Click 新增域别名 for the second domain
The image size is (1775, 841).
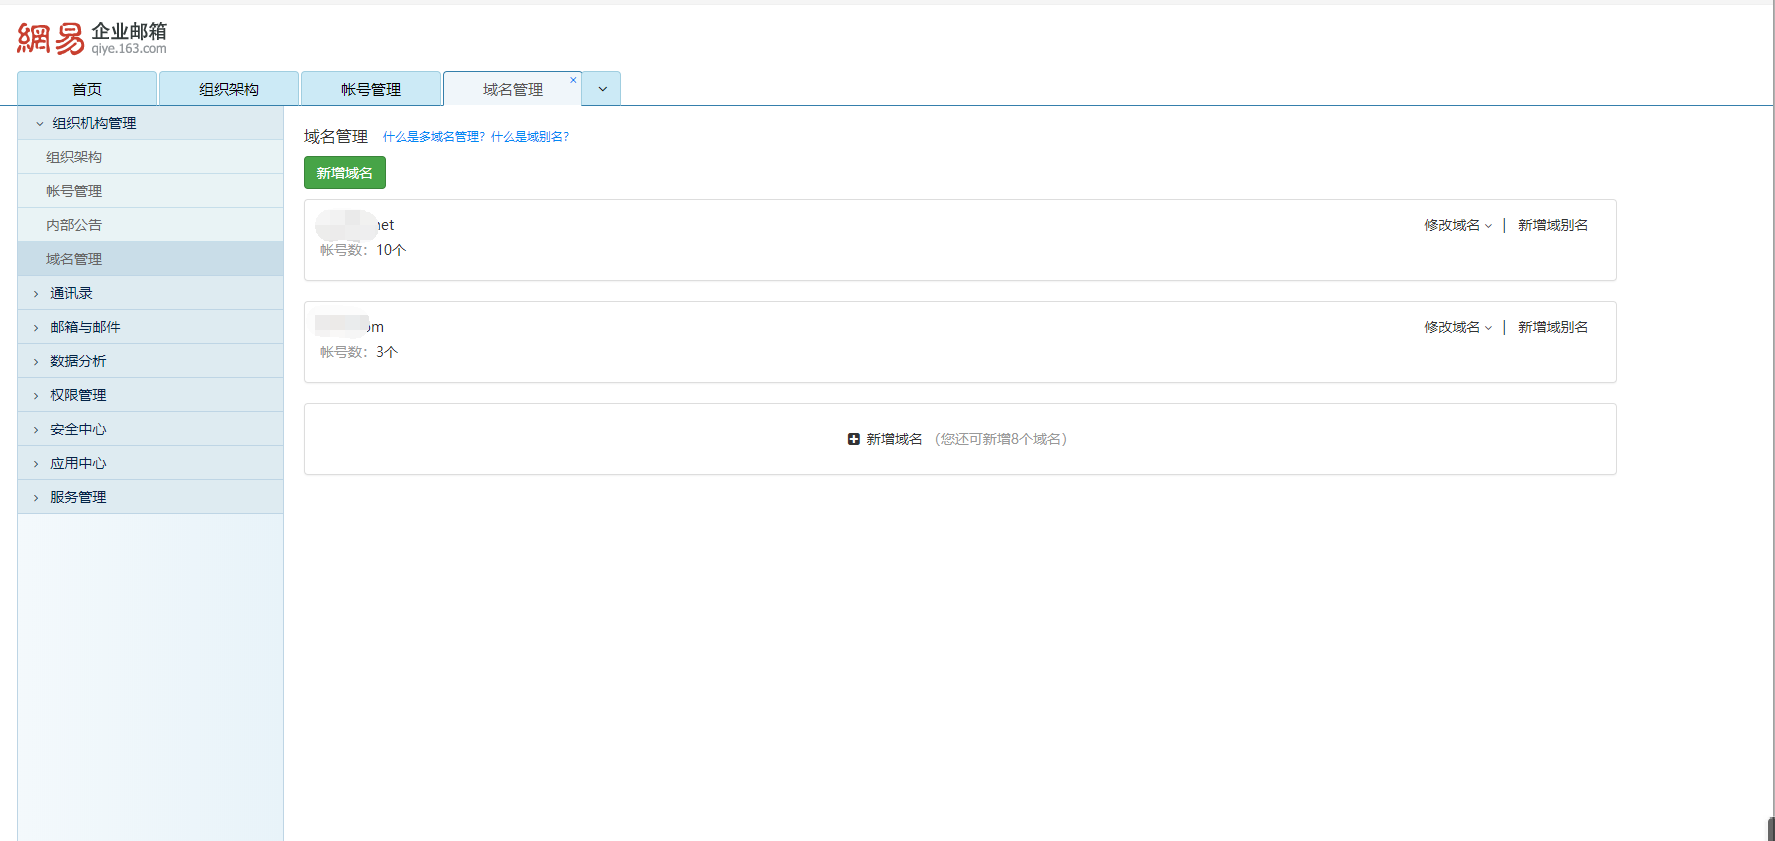click(1552, 328)
